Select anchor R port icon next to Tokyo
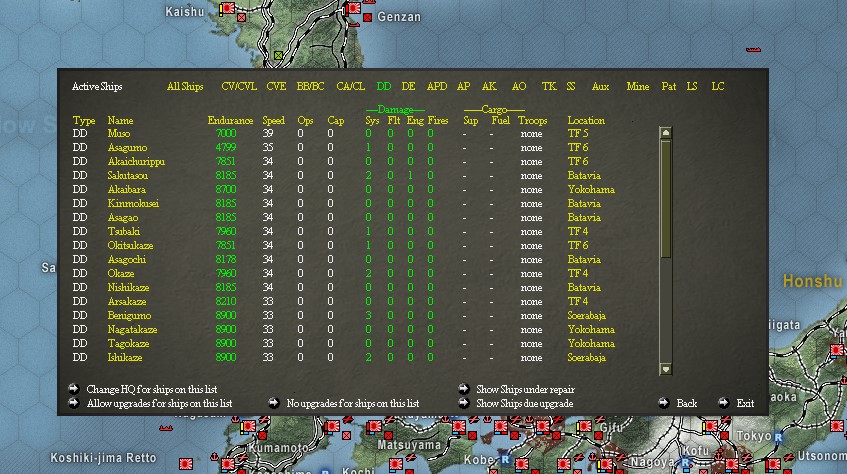 778,437
